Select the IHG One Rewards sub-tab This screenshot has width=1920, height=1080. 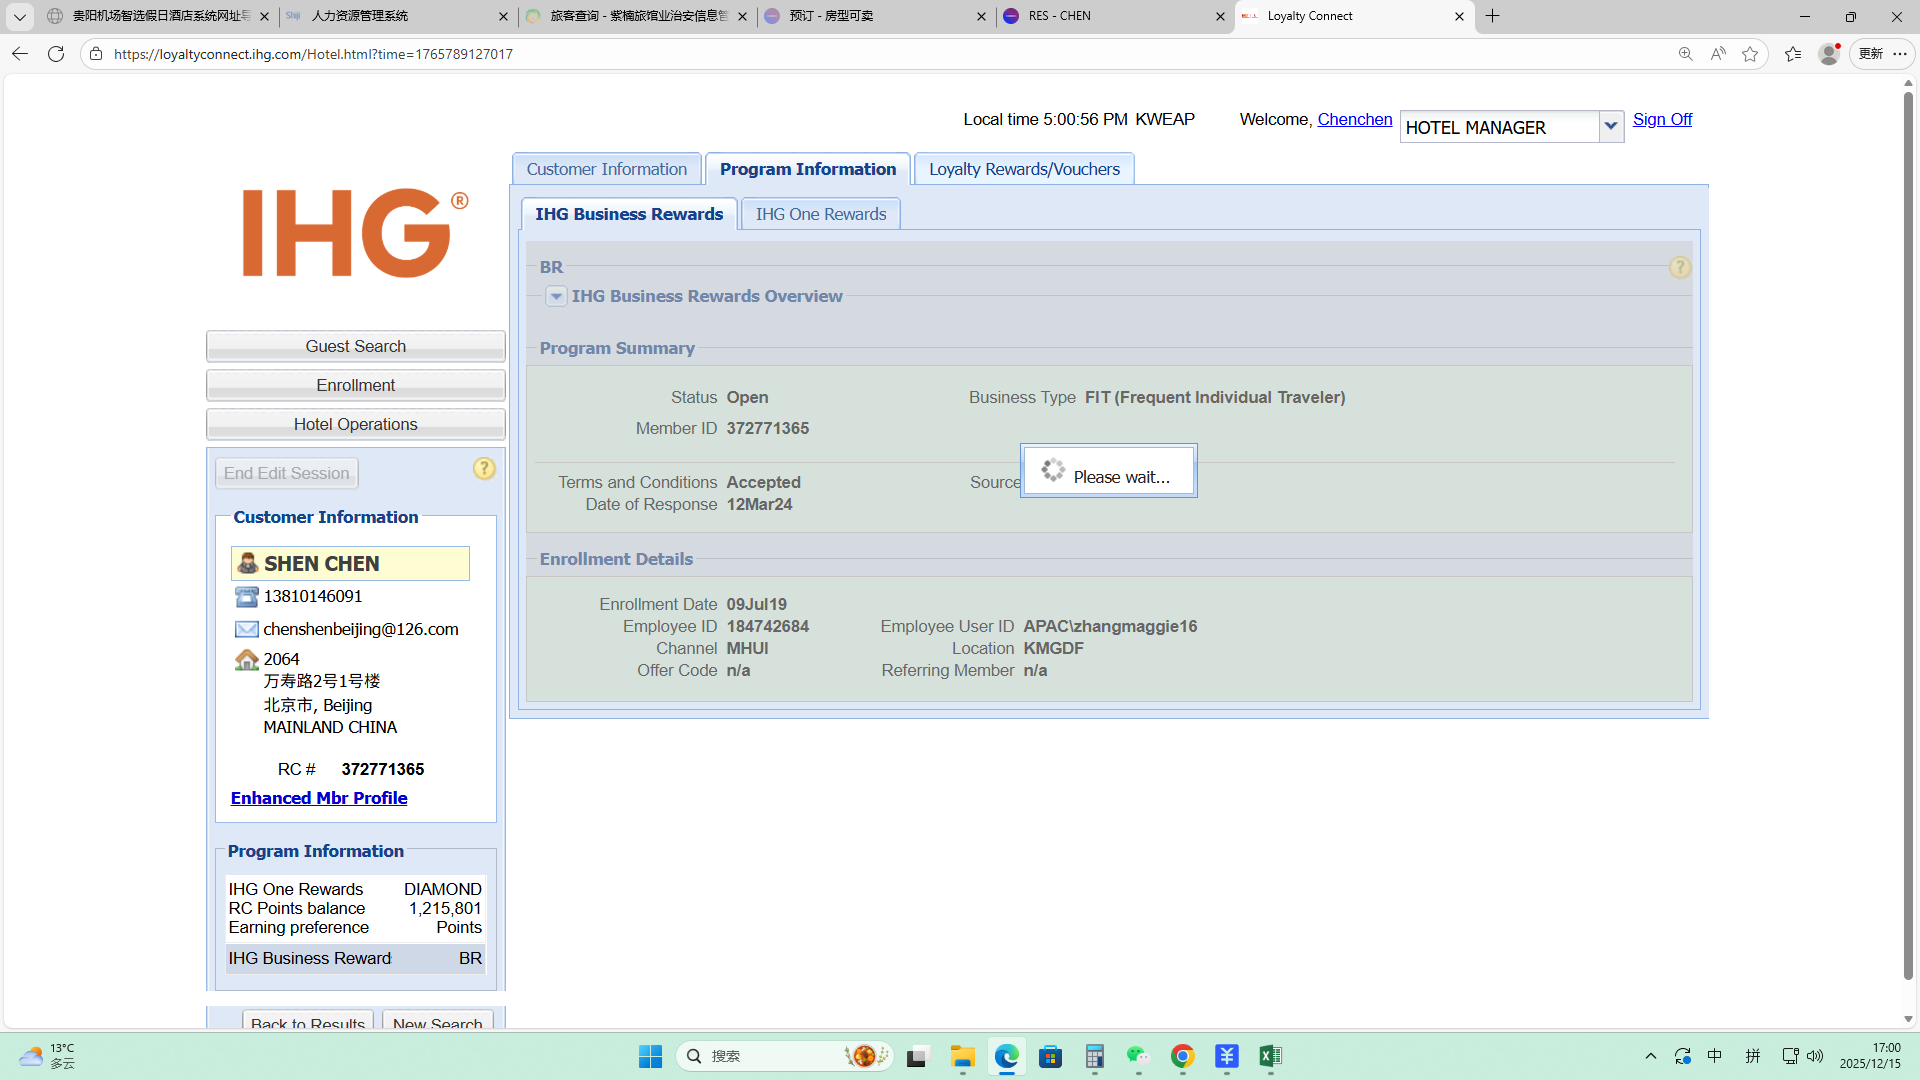point(820,214)
